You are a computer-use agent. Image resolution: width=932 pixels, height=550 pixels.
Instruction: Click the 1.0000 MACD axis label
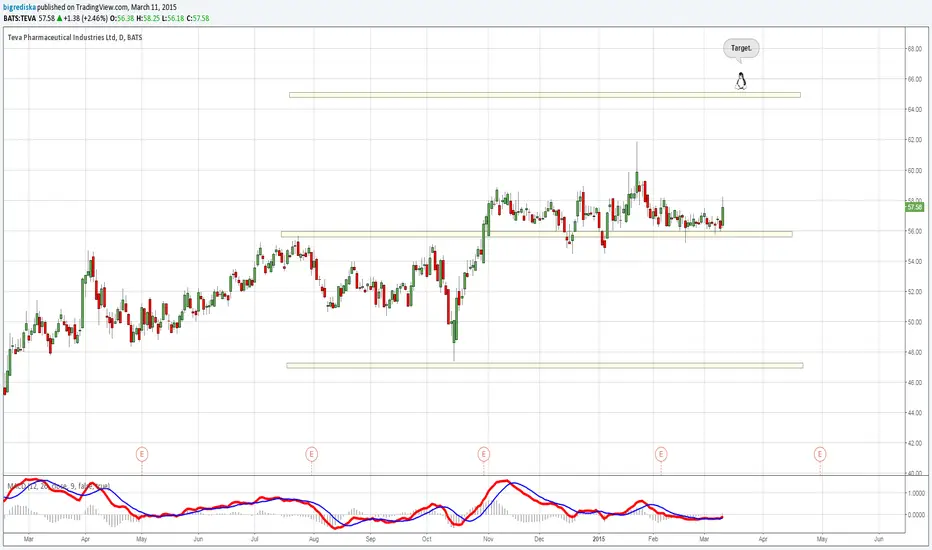coord(916,494)
